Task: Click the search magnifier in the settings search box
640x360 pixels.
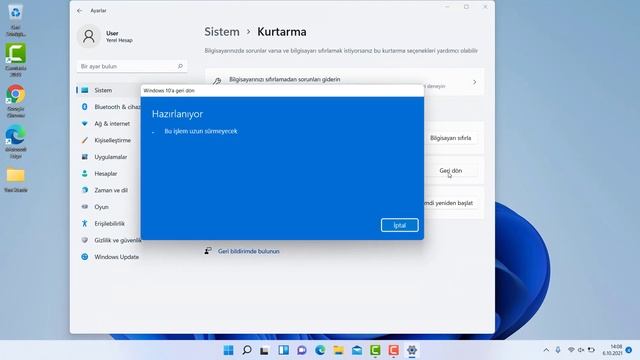Action: [x=180, y=66]
